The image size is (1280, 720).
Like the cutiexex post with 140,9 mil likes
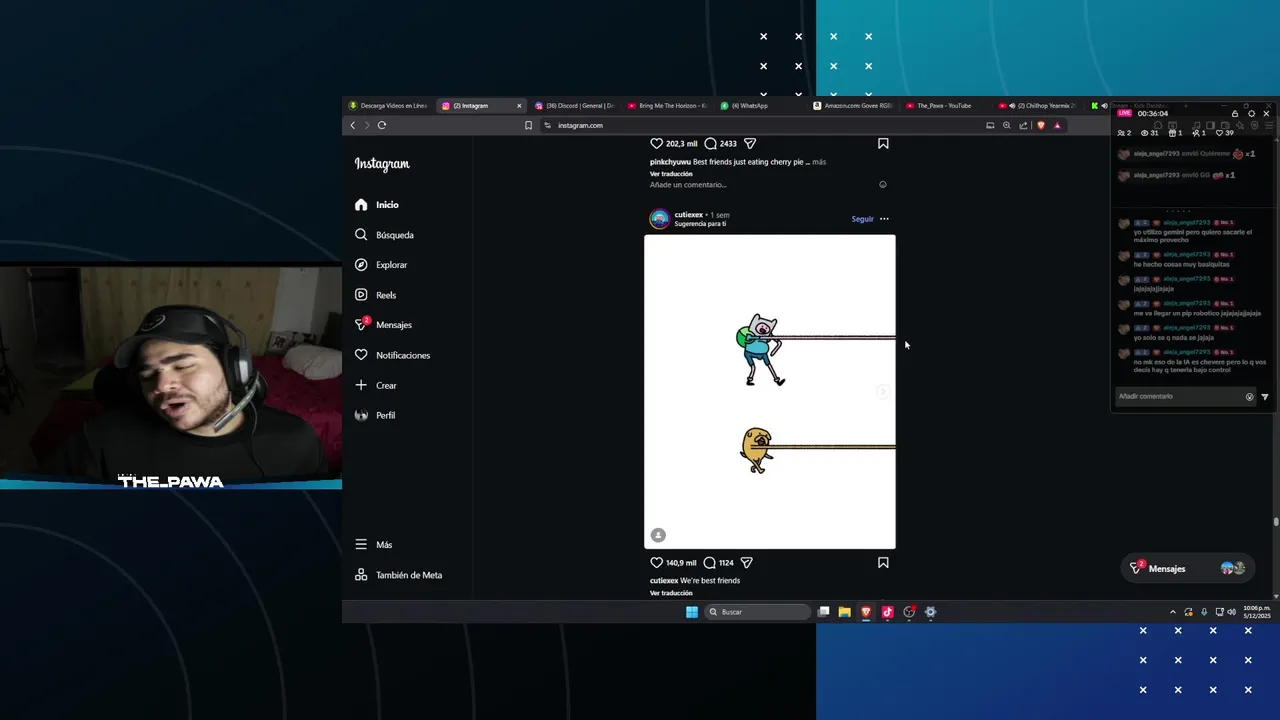click(x=657, y=563)
